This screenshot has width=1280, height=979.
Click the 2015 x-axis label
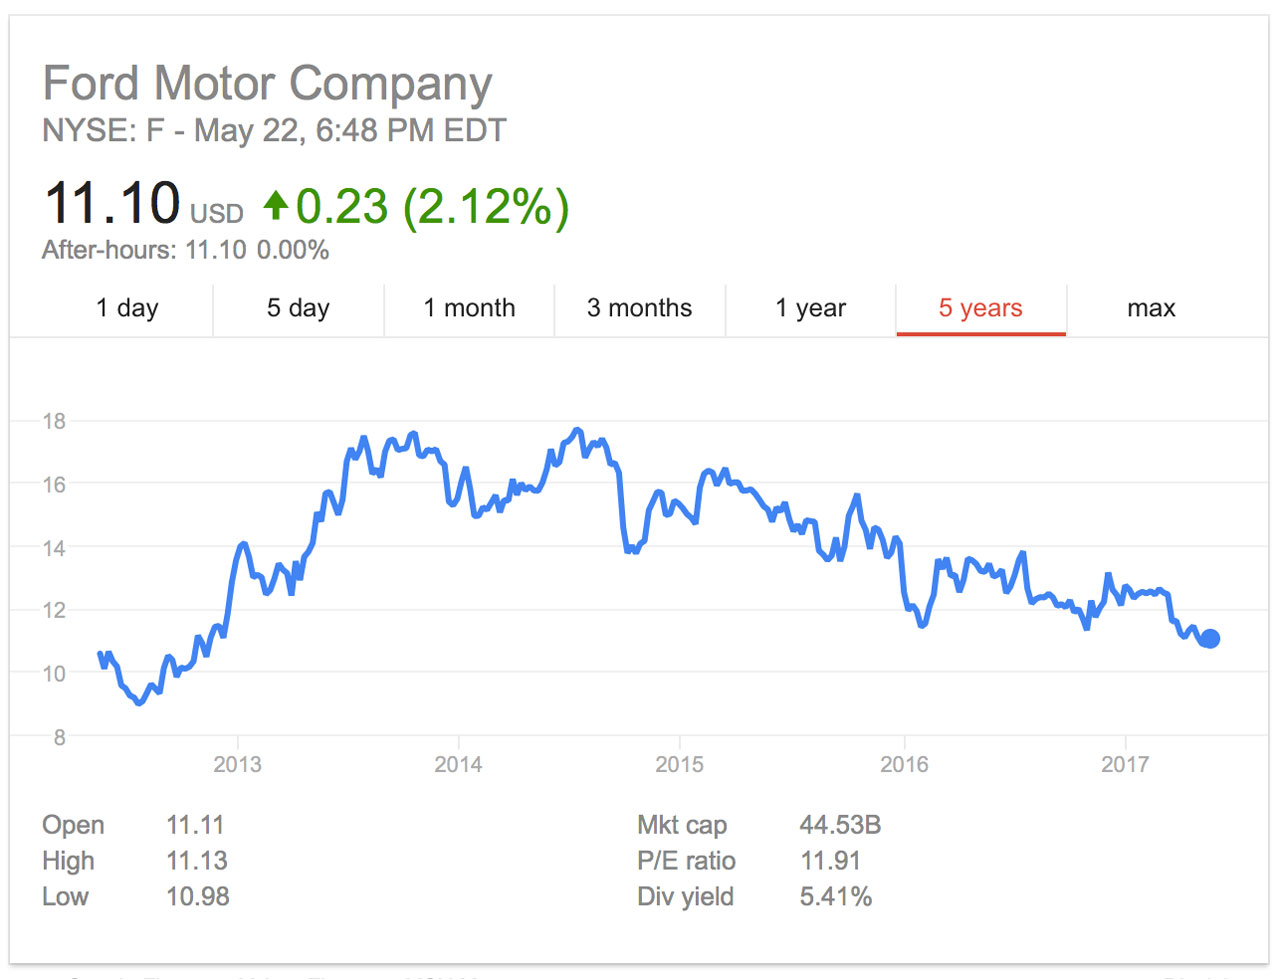pos(679,765)
